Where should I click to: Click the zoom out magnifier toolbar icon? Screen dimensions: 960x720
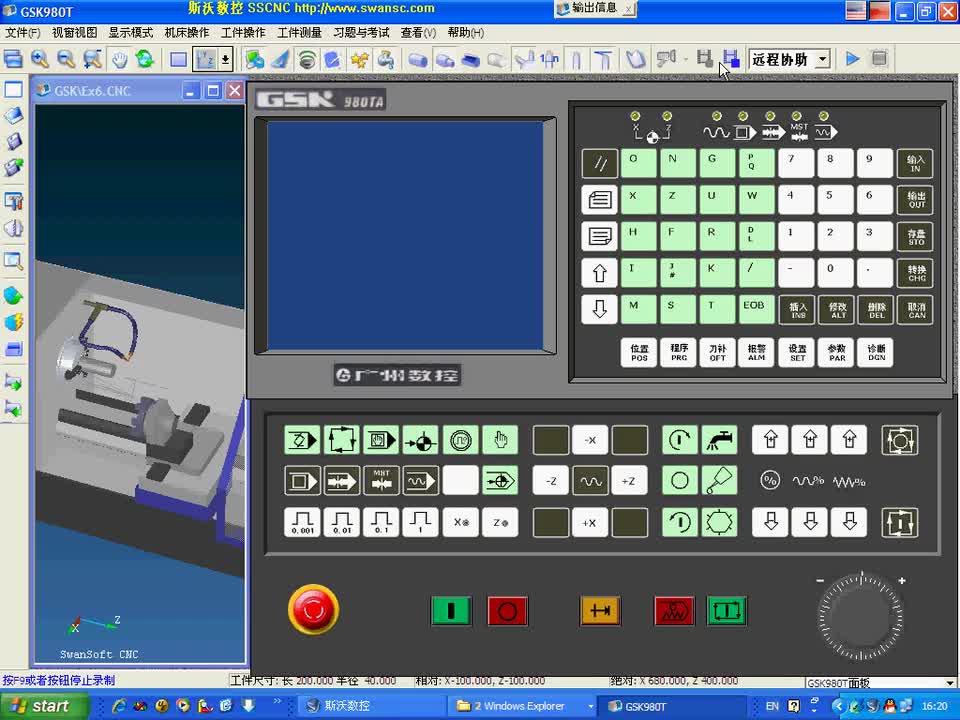click(x=66, y=59)
